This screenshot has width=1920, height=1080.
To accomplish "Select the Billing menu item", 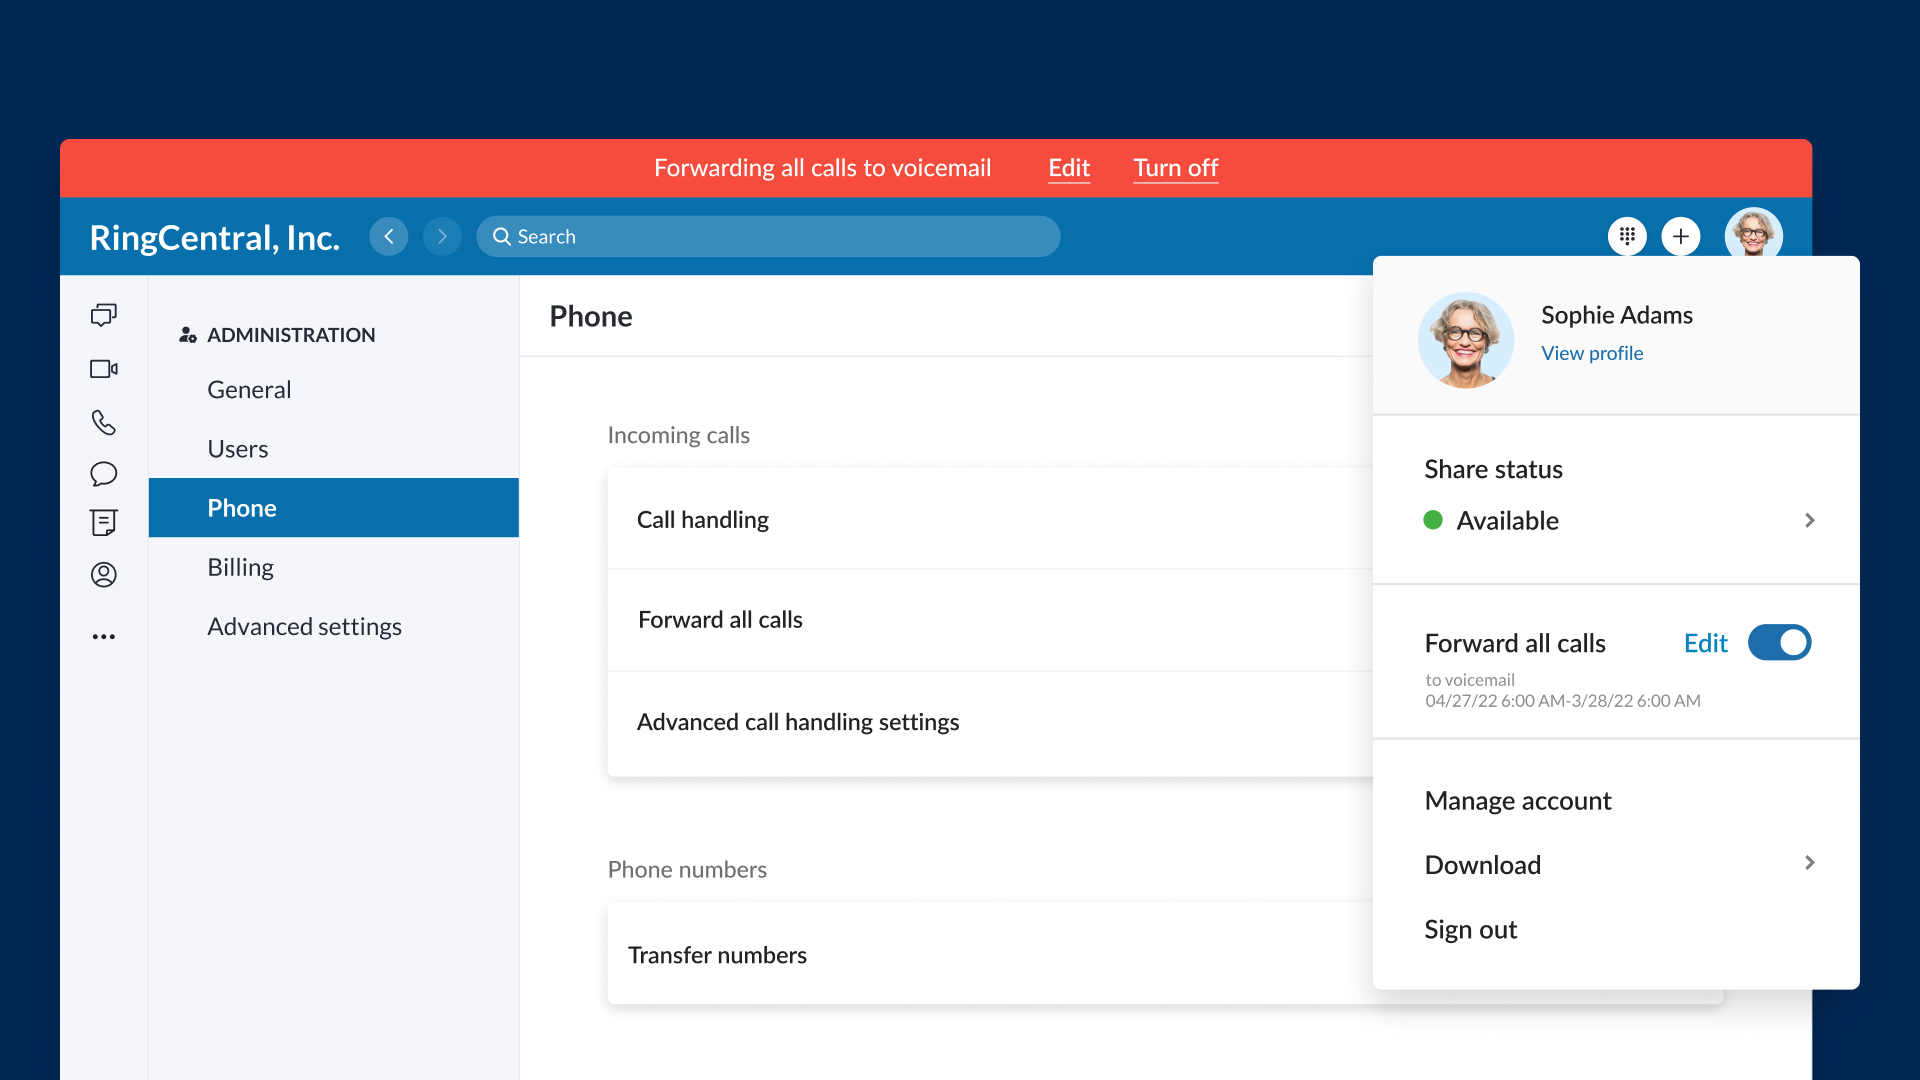I will 240,566.
